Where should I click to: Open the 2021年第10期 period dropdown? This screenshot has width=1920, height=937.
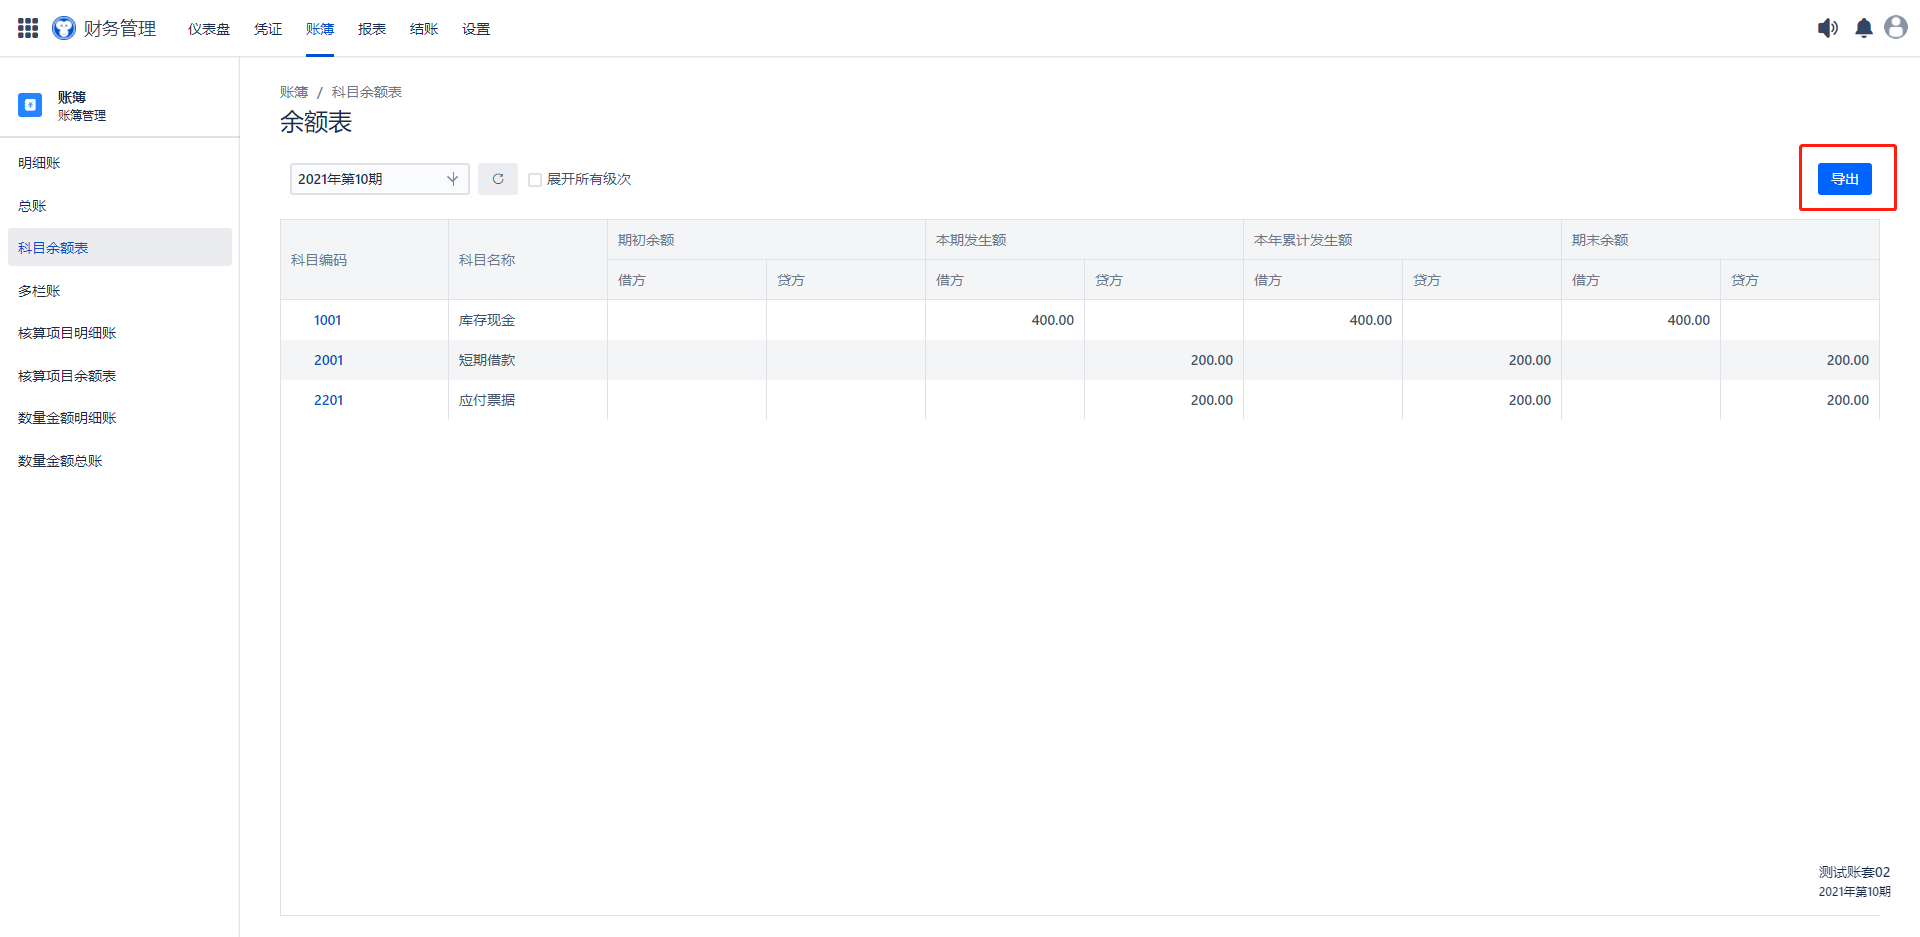coord(379,179)
